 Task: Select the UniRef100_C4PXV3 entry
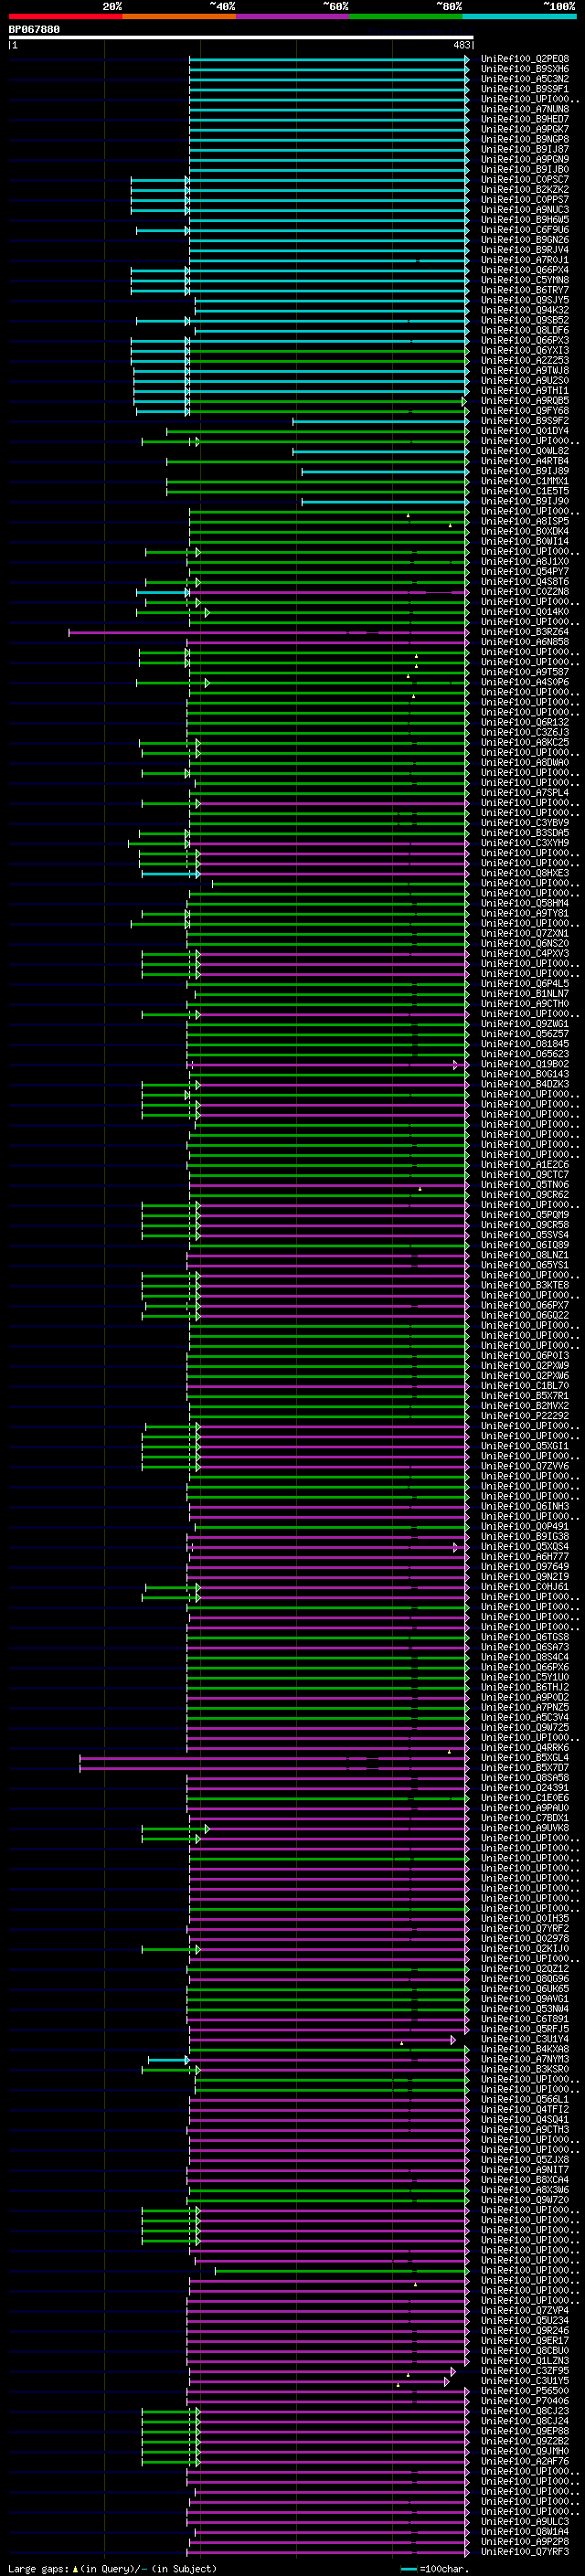pyautogui.click(x=525, y=954)
